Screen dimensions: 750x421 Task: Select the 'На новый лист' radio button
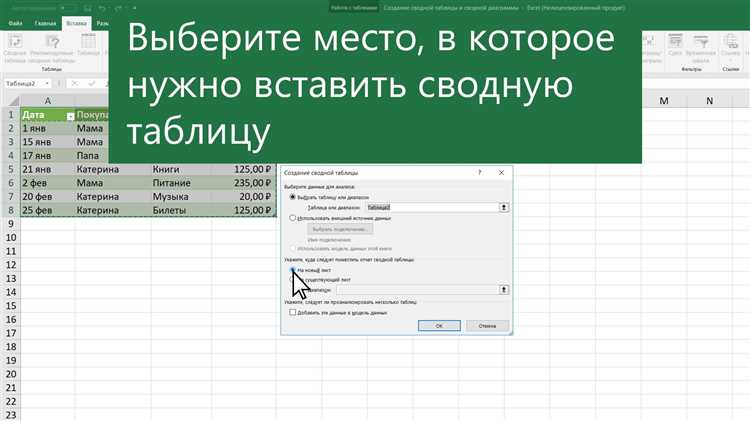[293, 270]
